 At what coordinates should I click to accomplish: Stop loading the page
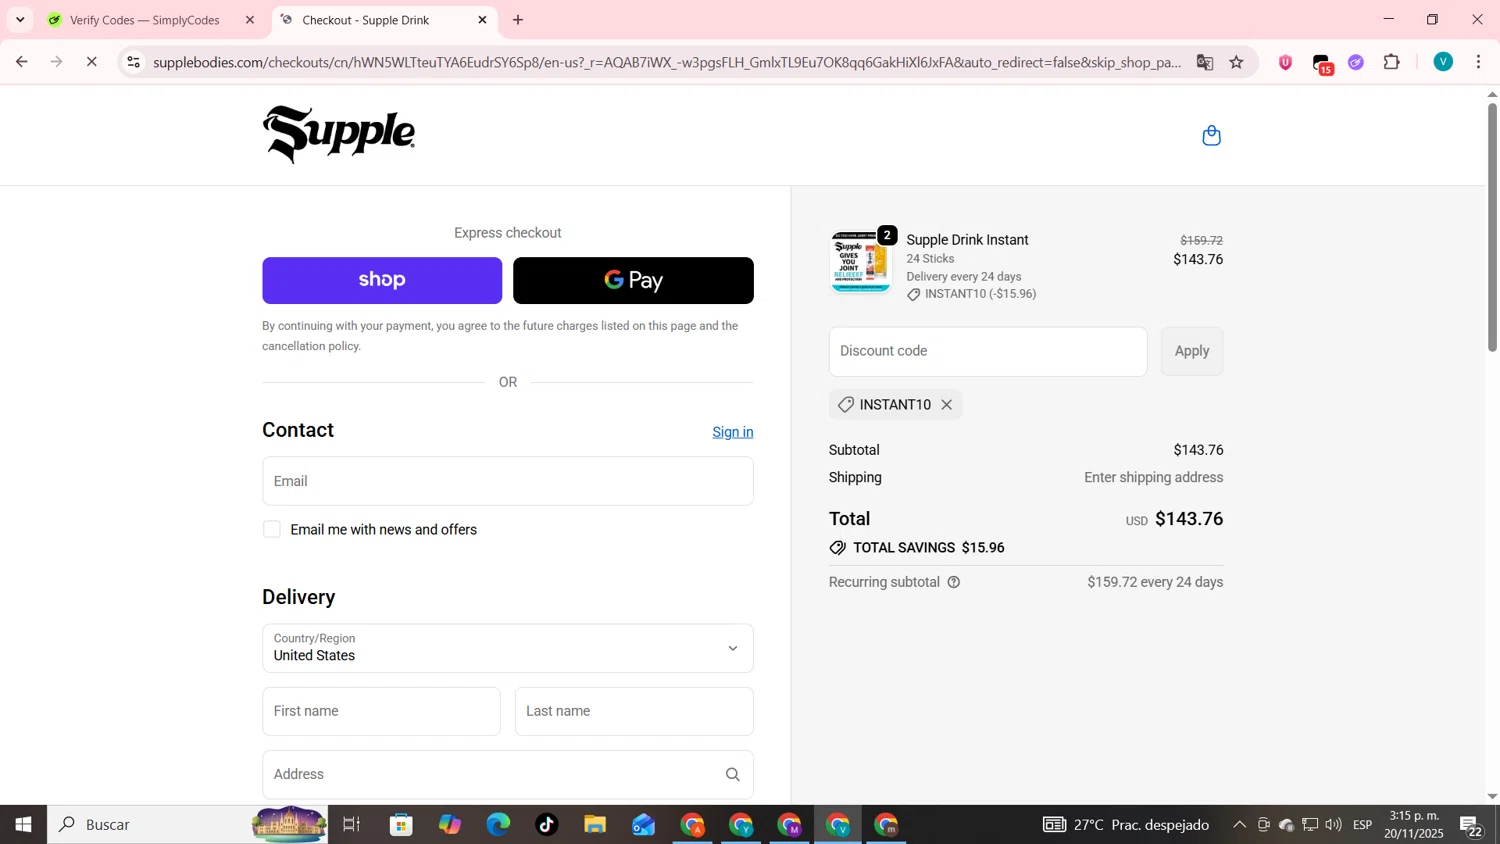91,62
